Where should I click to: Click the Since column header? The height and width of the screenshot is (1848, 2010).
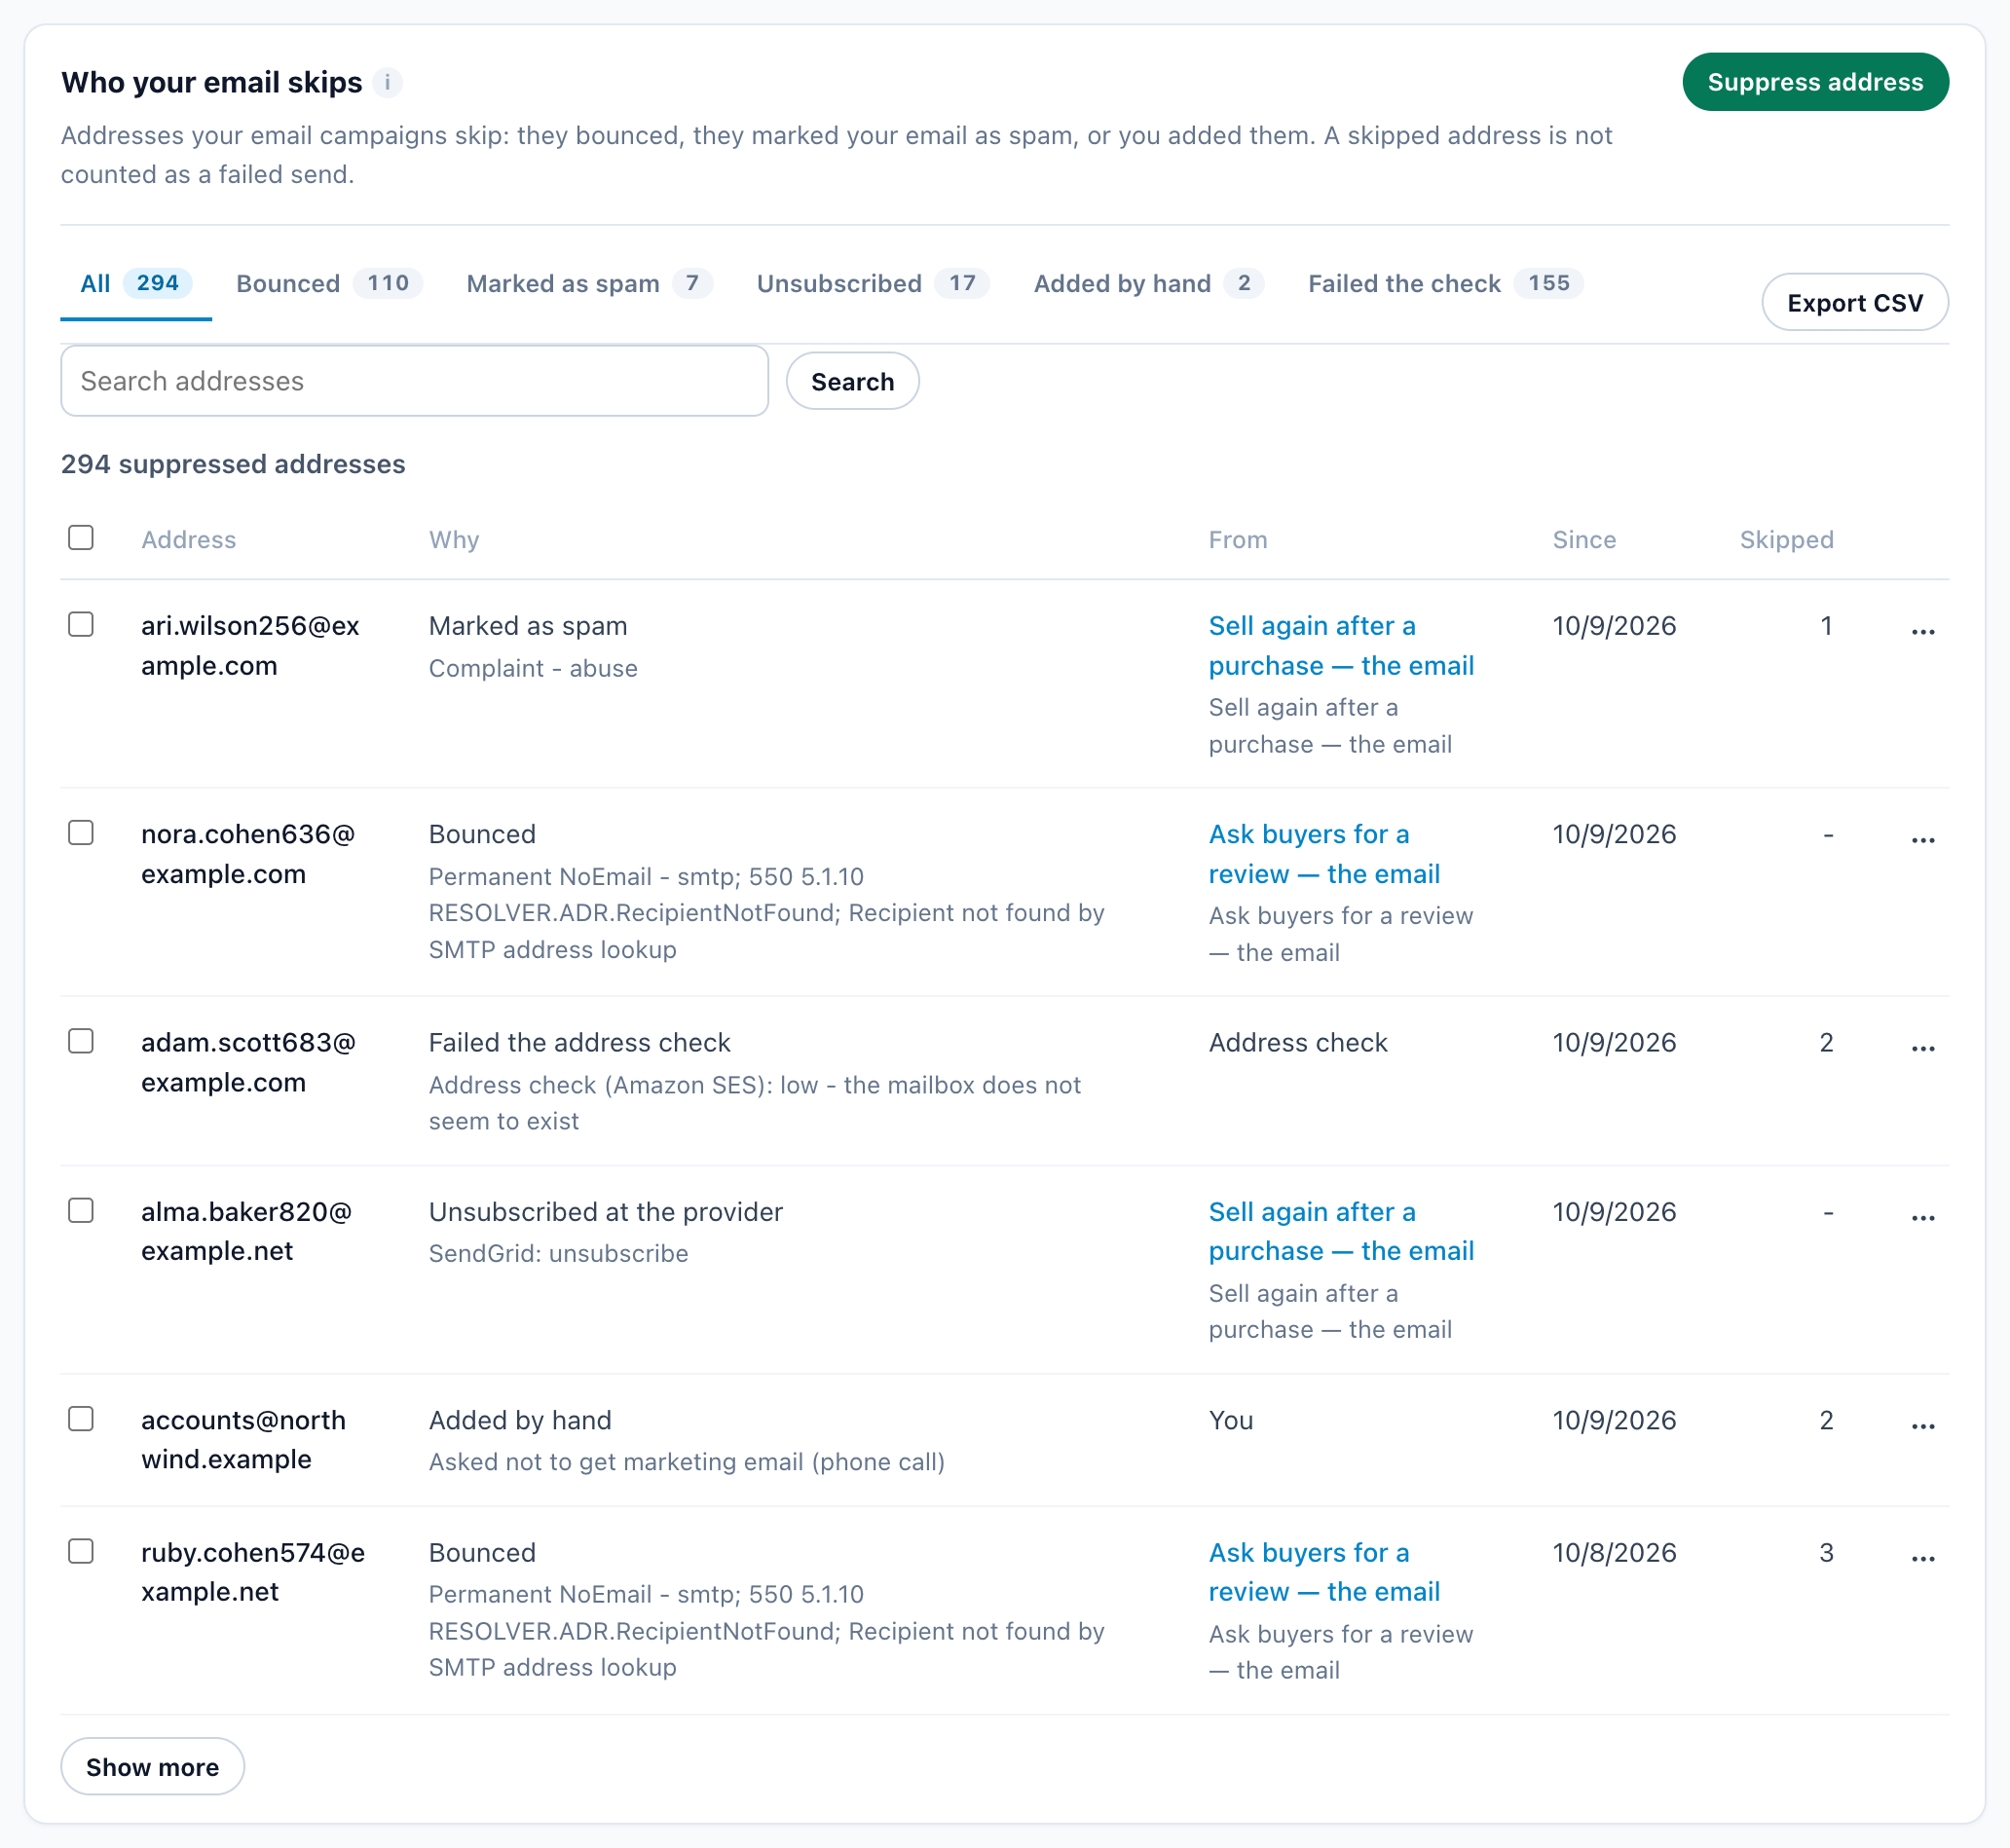pyautogui.click(x=1584, y=540)
